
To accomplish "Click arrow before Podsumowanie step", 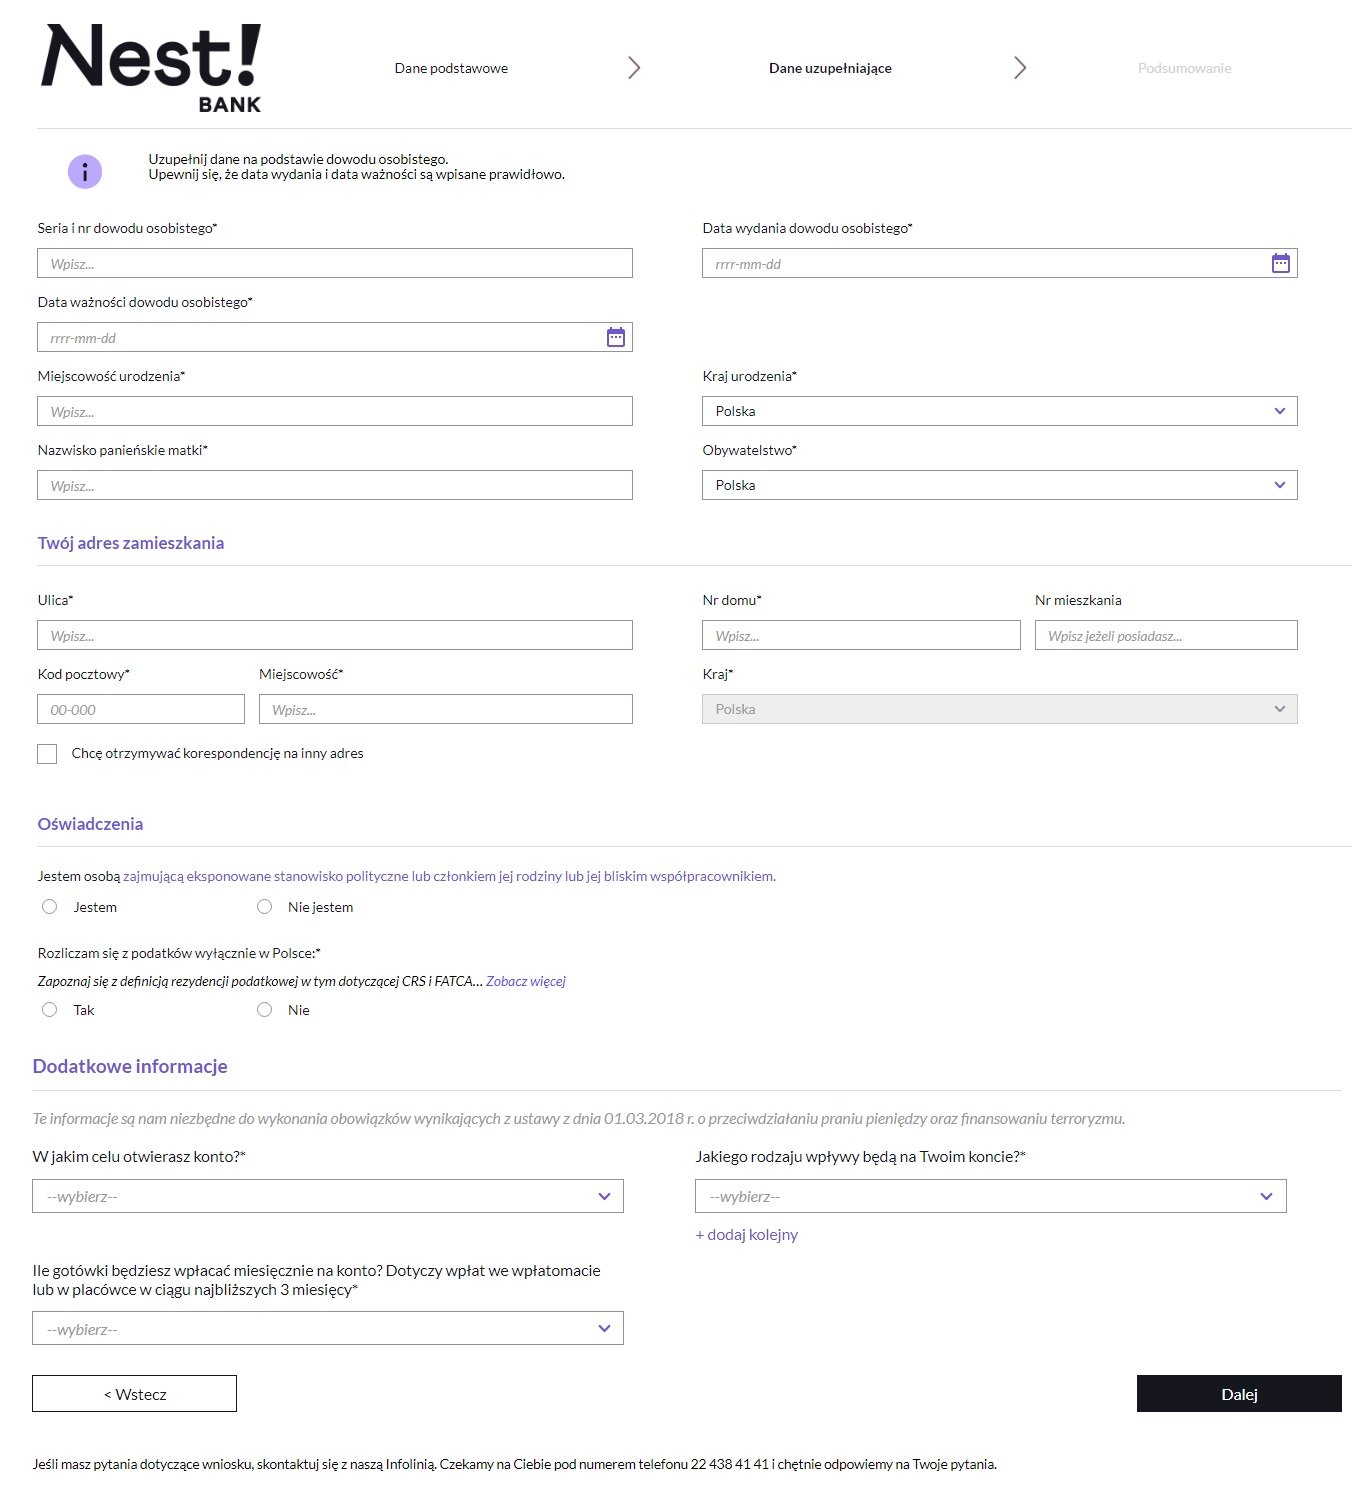I will click(x=1019, y=68).
